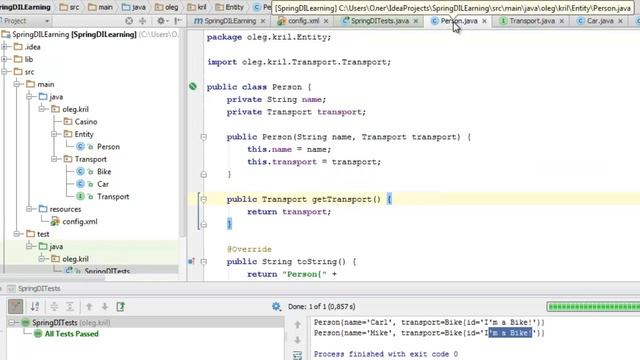Select config.xml file in resources folder
The image size is (640, 360).
80,222
